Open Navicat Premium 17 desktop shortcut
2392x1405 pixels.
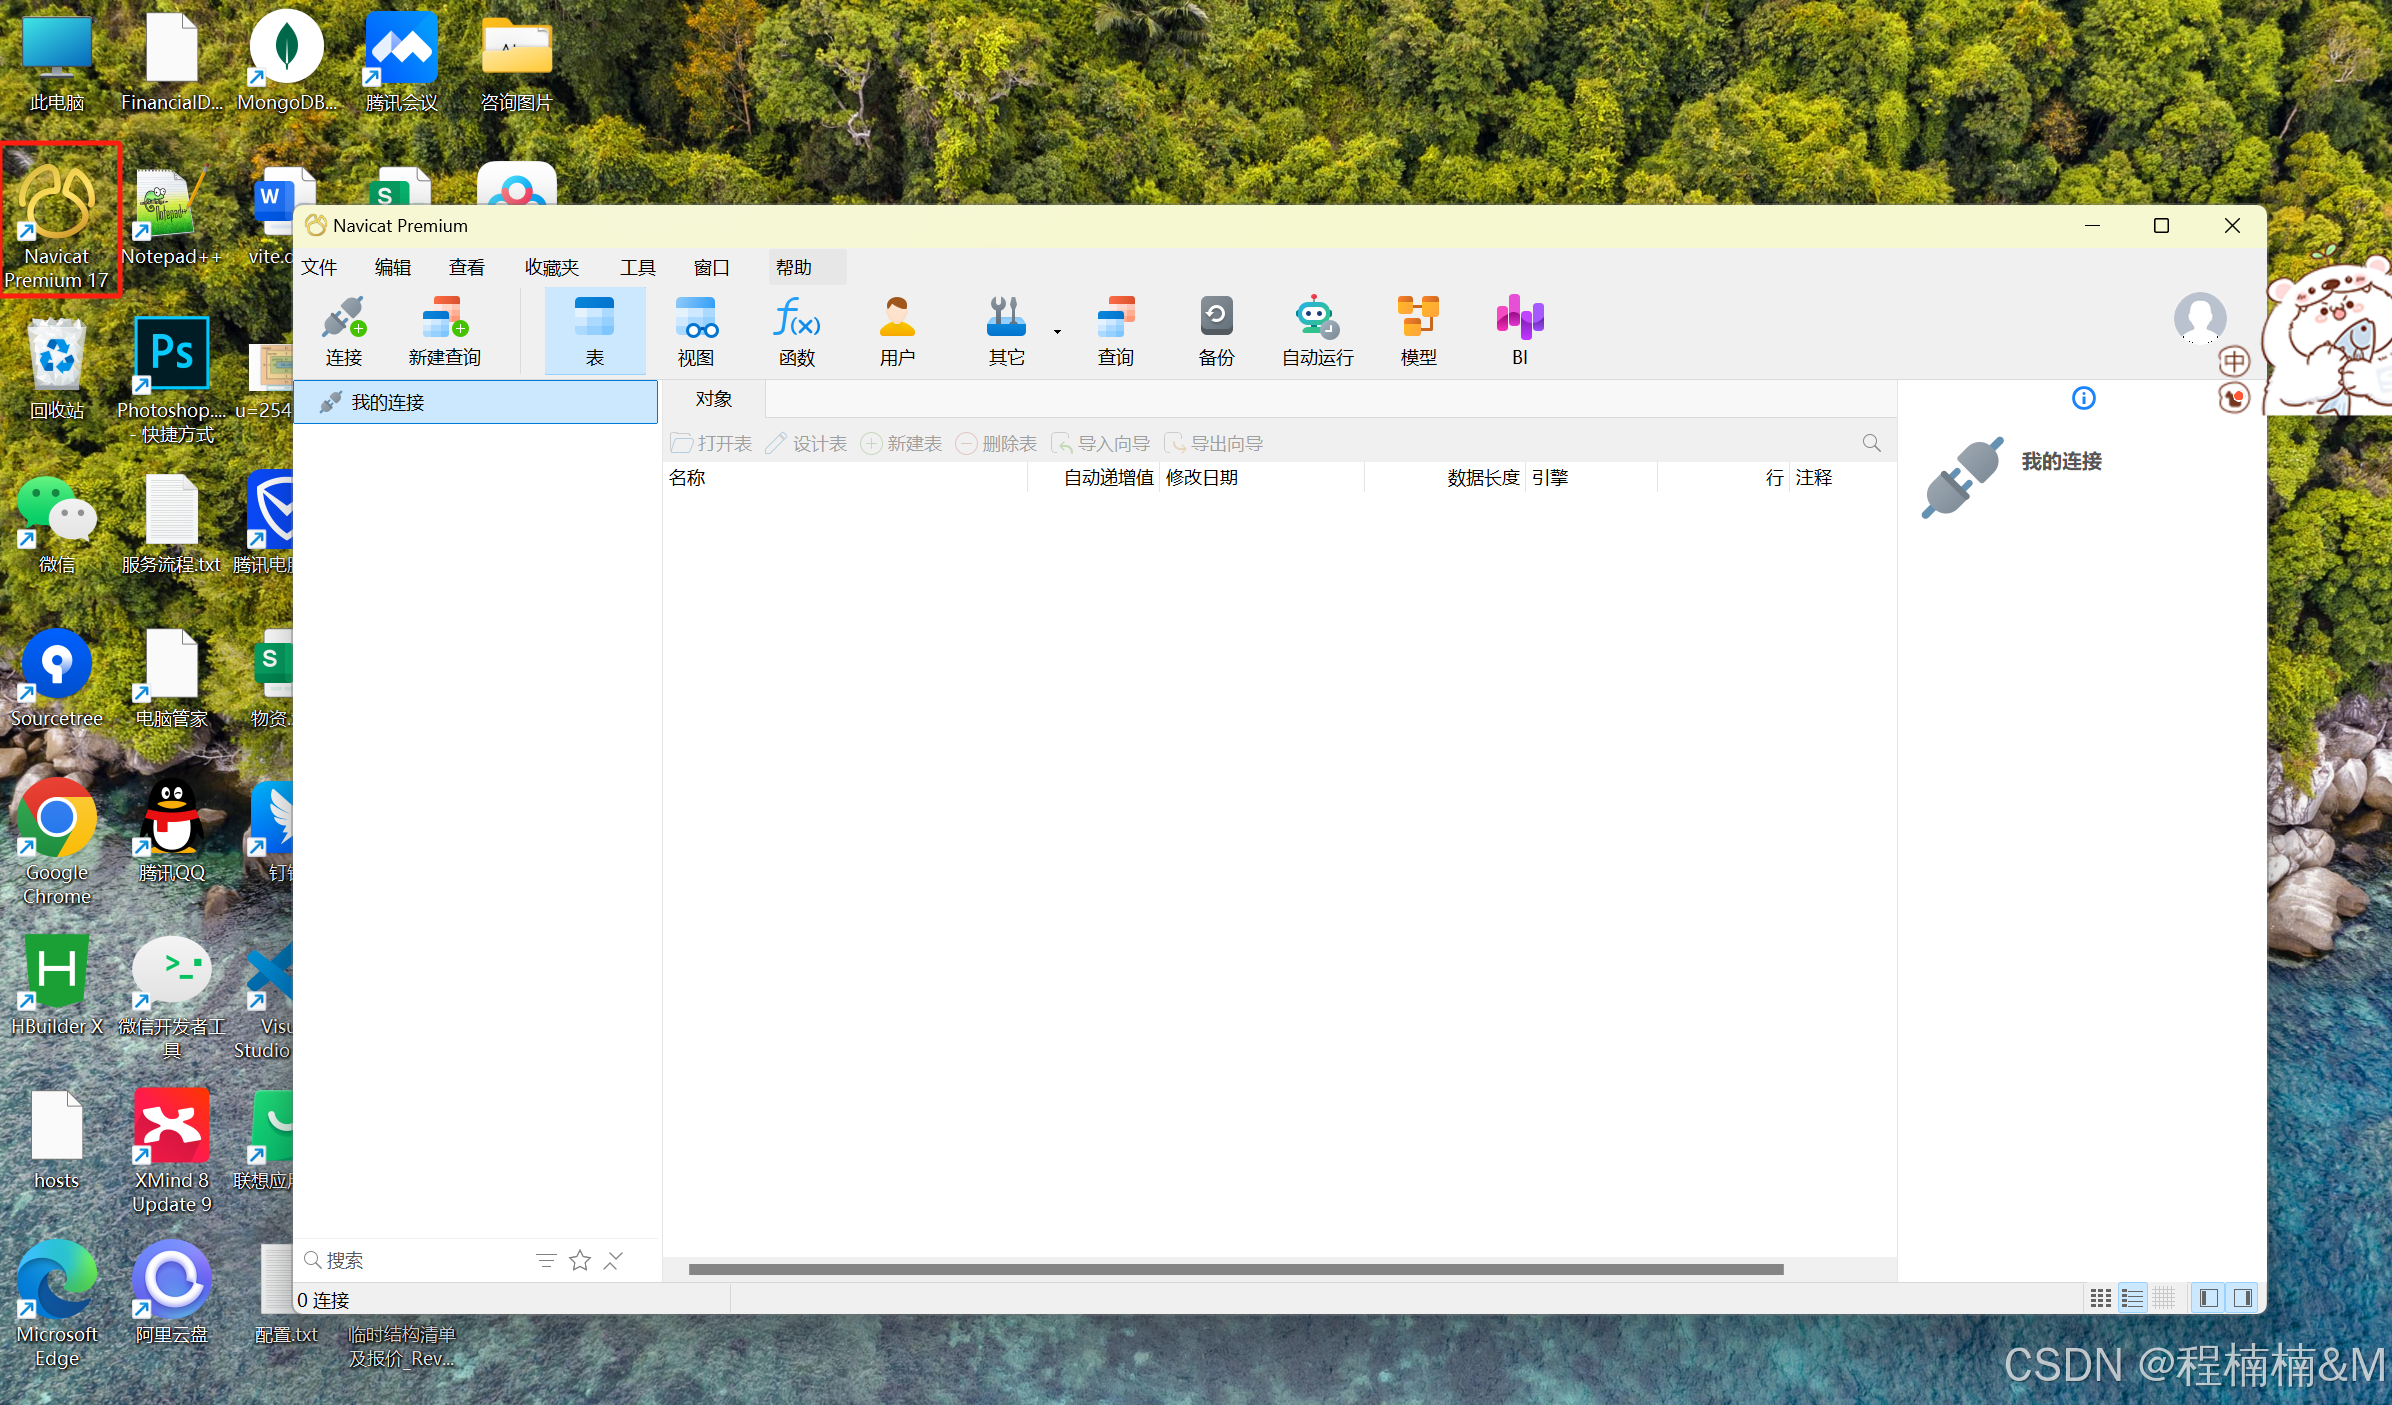(x=58, y=220)
